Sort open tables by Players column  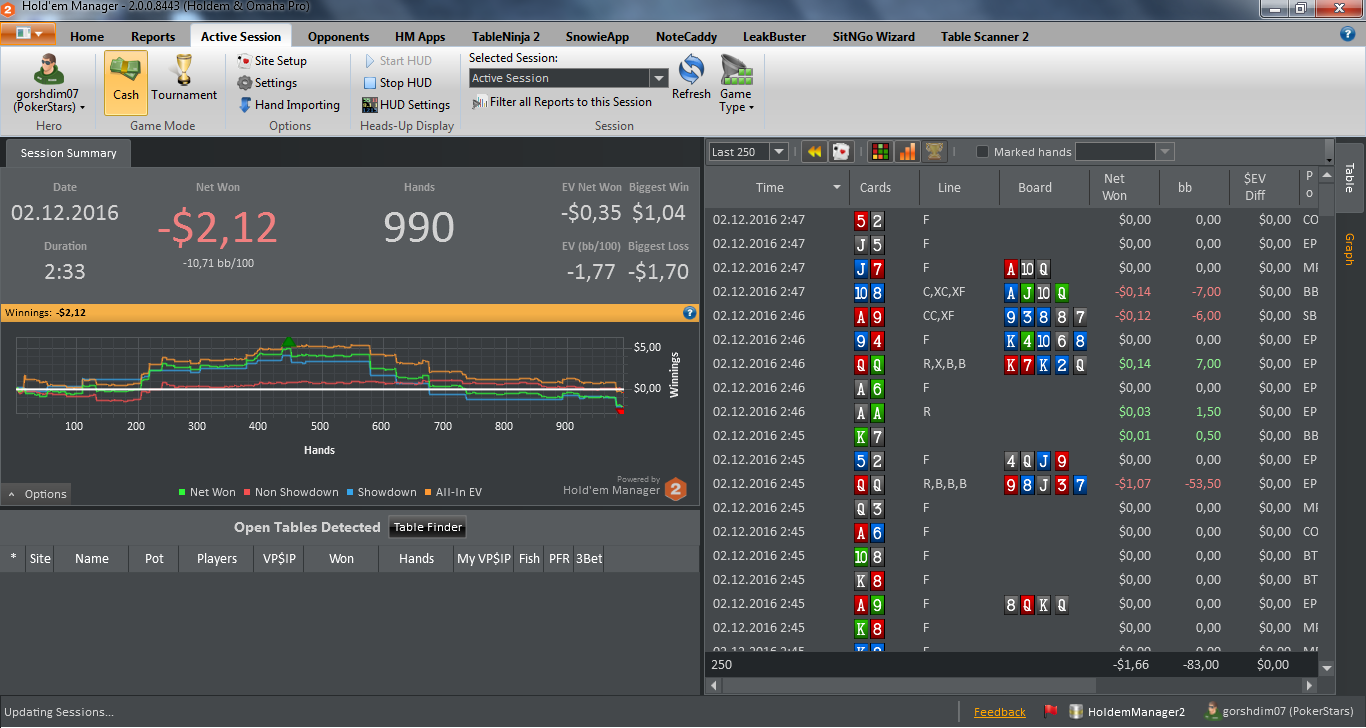[x=217, y=559]
